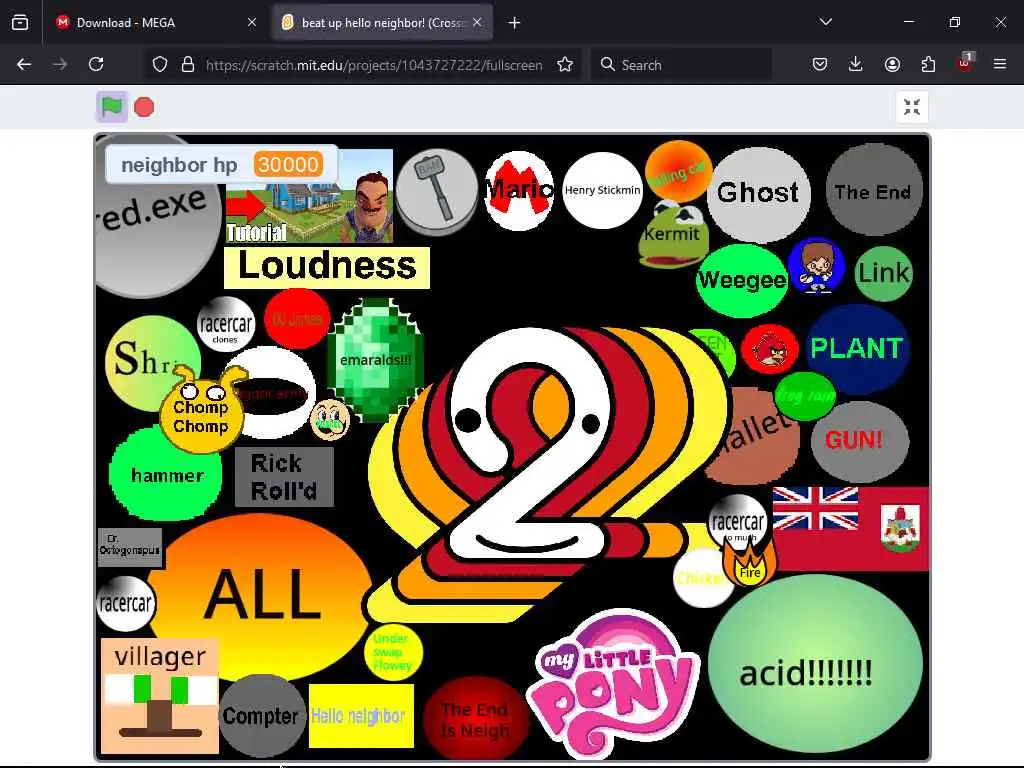Screen dimensions: 1024x768
Task: Click the frog rain green circle
Action: [x=805, y=396]
